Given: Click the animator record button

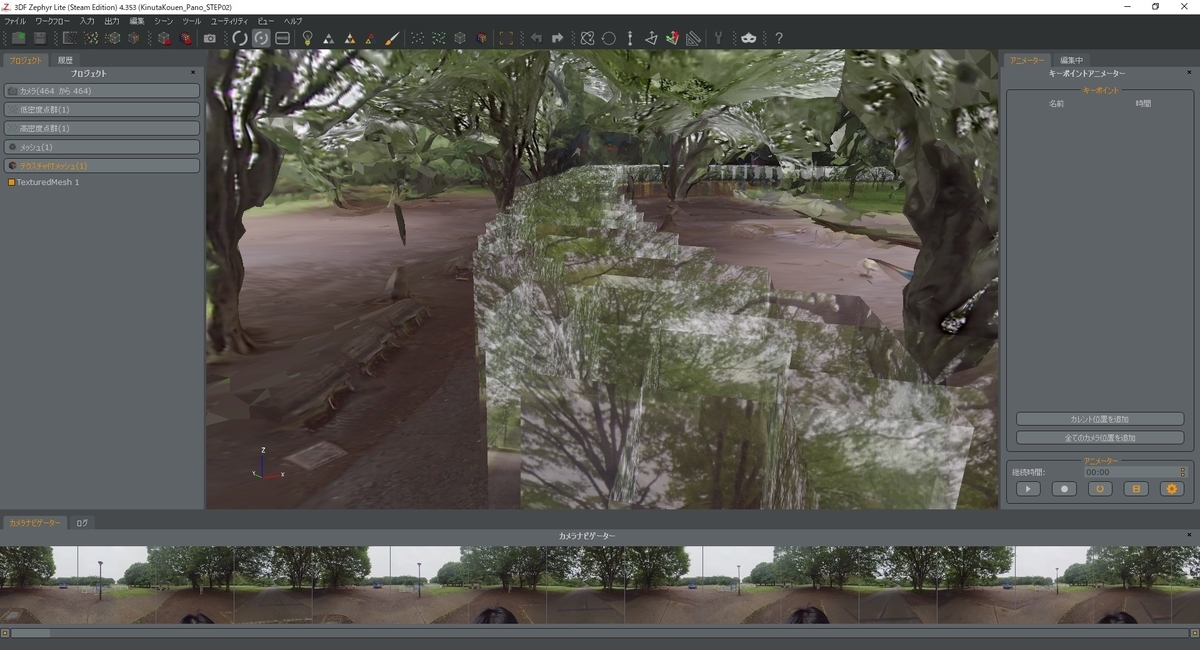Looking at the screenshot, I should coord(1064,489).
